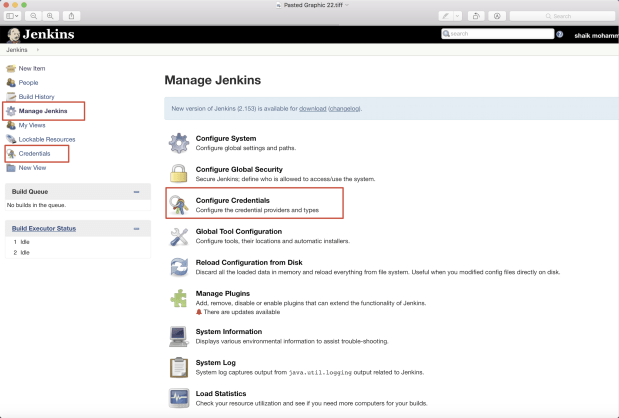The image size is (619, 418).
Task: Open the Build History link
Action: pyautogui.click(x=36, y=97)
